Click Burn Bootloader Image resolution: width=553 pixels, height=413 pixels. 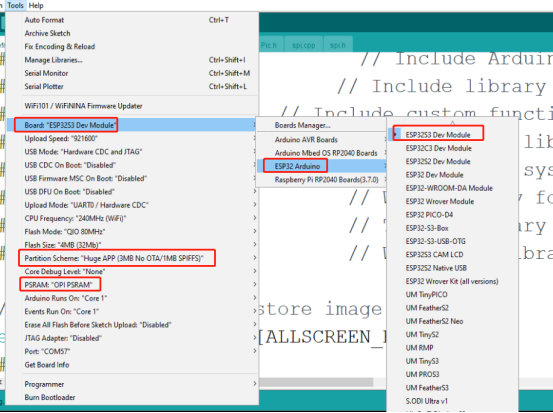coord(132,397)
